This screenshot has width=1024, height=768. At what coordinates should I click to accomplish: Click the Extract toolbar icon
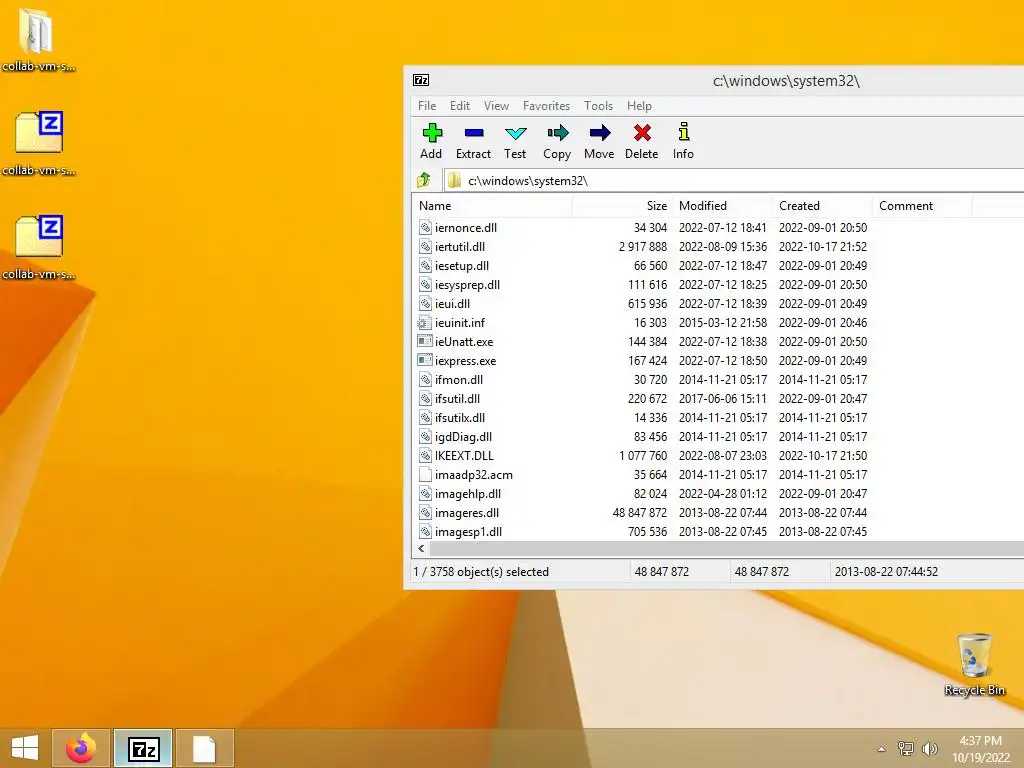coord(473,133)
